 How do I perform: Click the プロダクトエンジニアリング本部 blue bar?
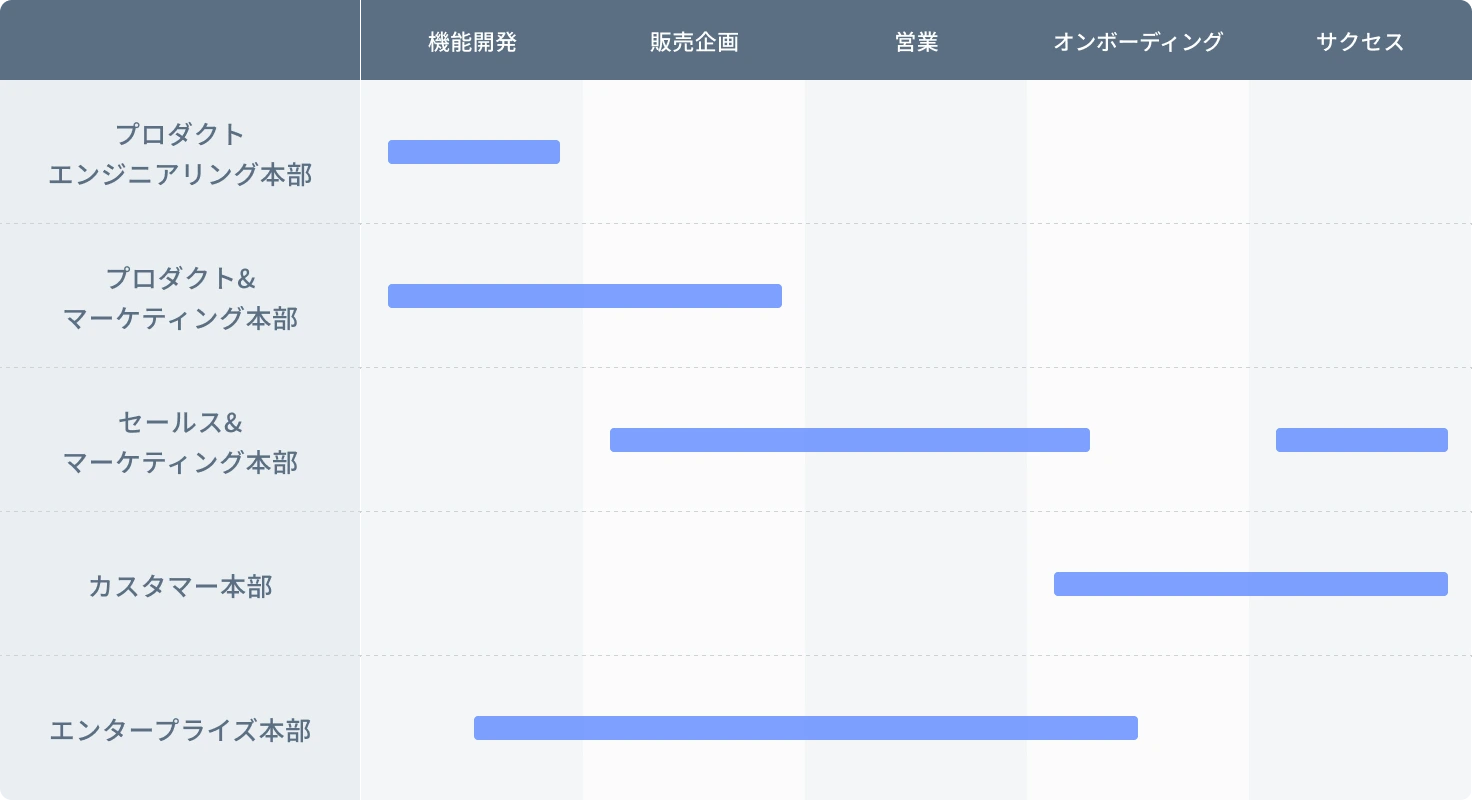tap(474, 152)
